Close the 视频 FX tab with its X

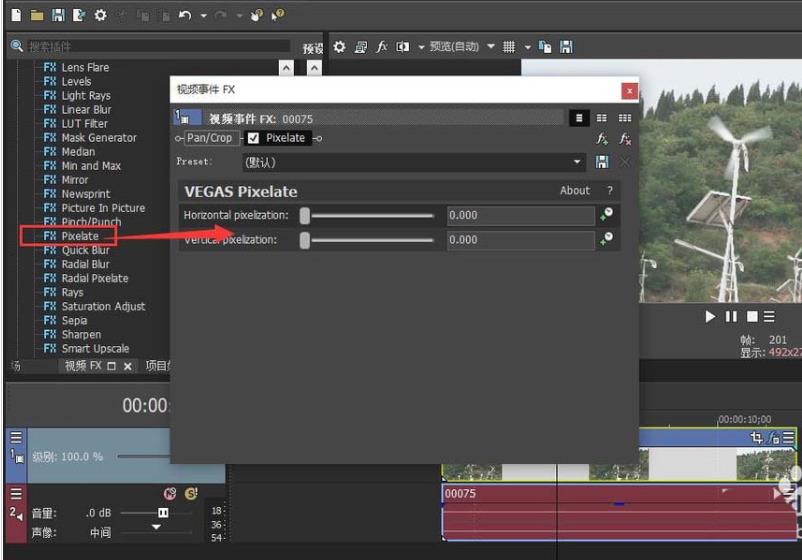[128, 366]
